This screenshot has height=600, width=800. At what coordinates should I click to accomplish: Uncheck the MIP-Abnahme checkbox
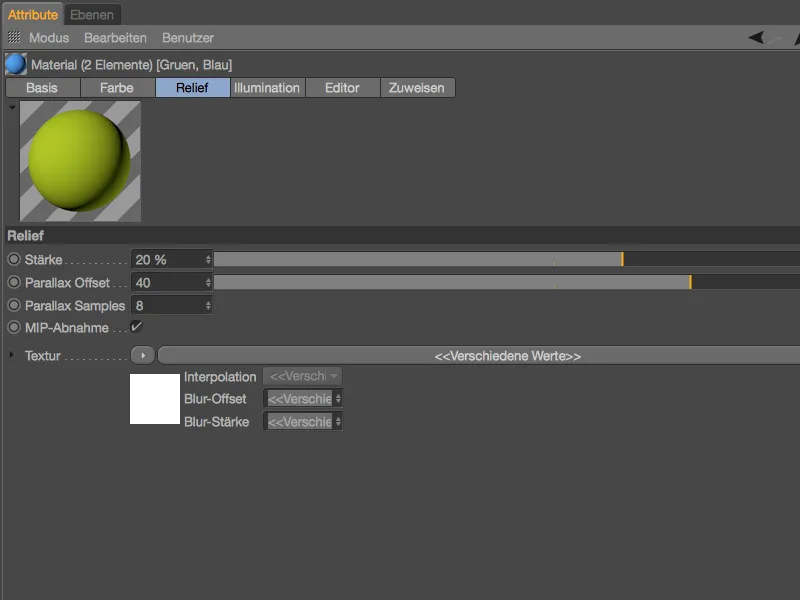(x=136, y=327)
